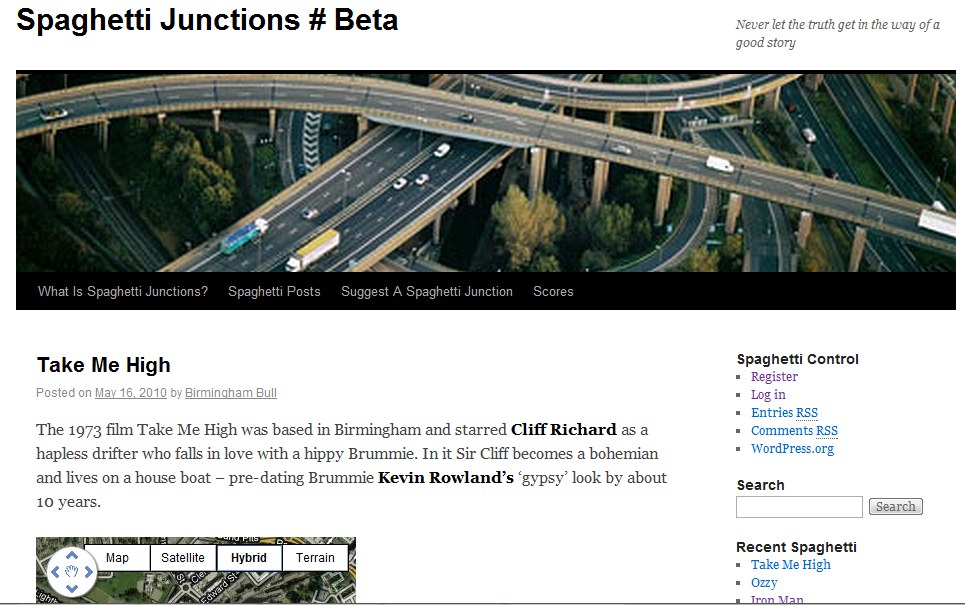
Task: Pan the map down with the arrow
Action: (71, 589)
